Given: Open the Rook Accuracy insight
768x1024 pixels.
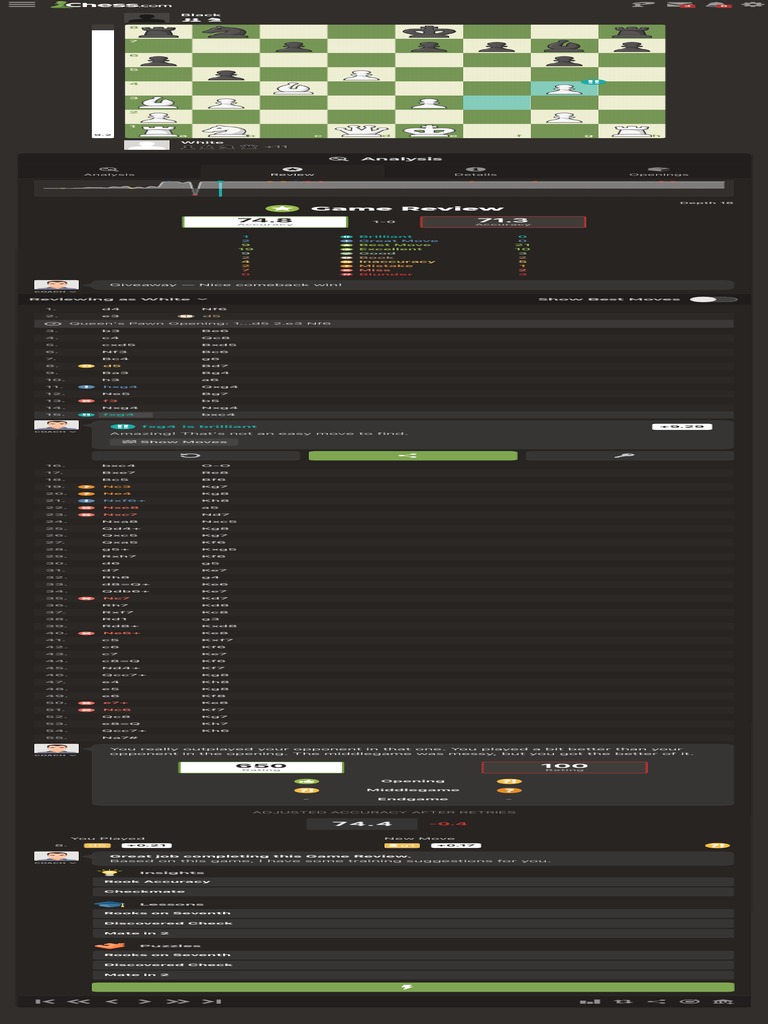Looking at the screenshot, I should coord(413,881).
